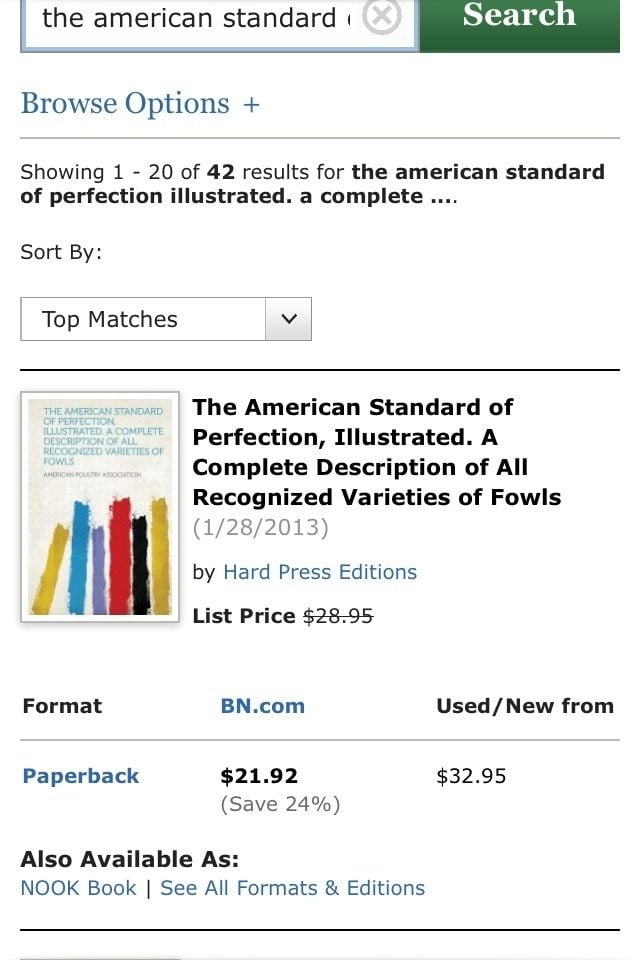Click the struck-through $28.95 list price
This screenshot has width=640, height=960.
(338, 616)
